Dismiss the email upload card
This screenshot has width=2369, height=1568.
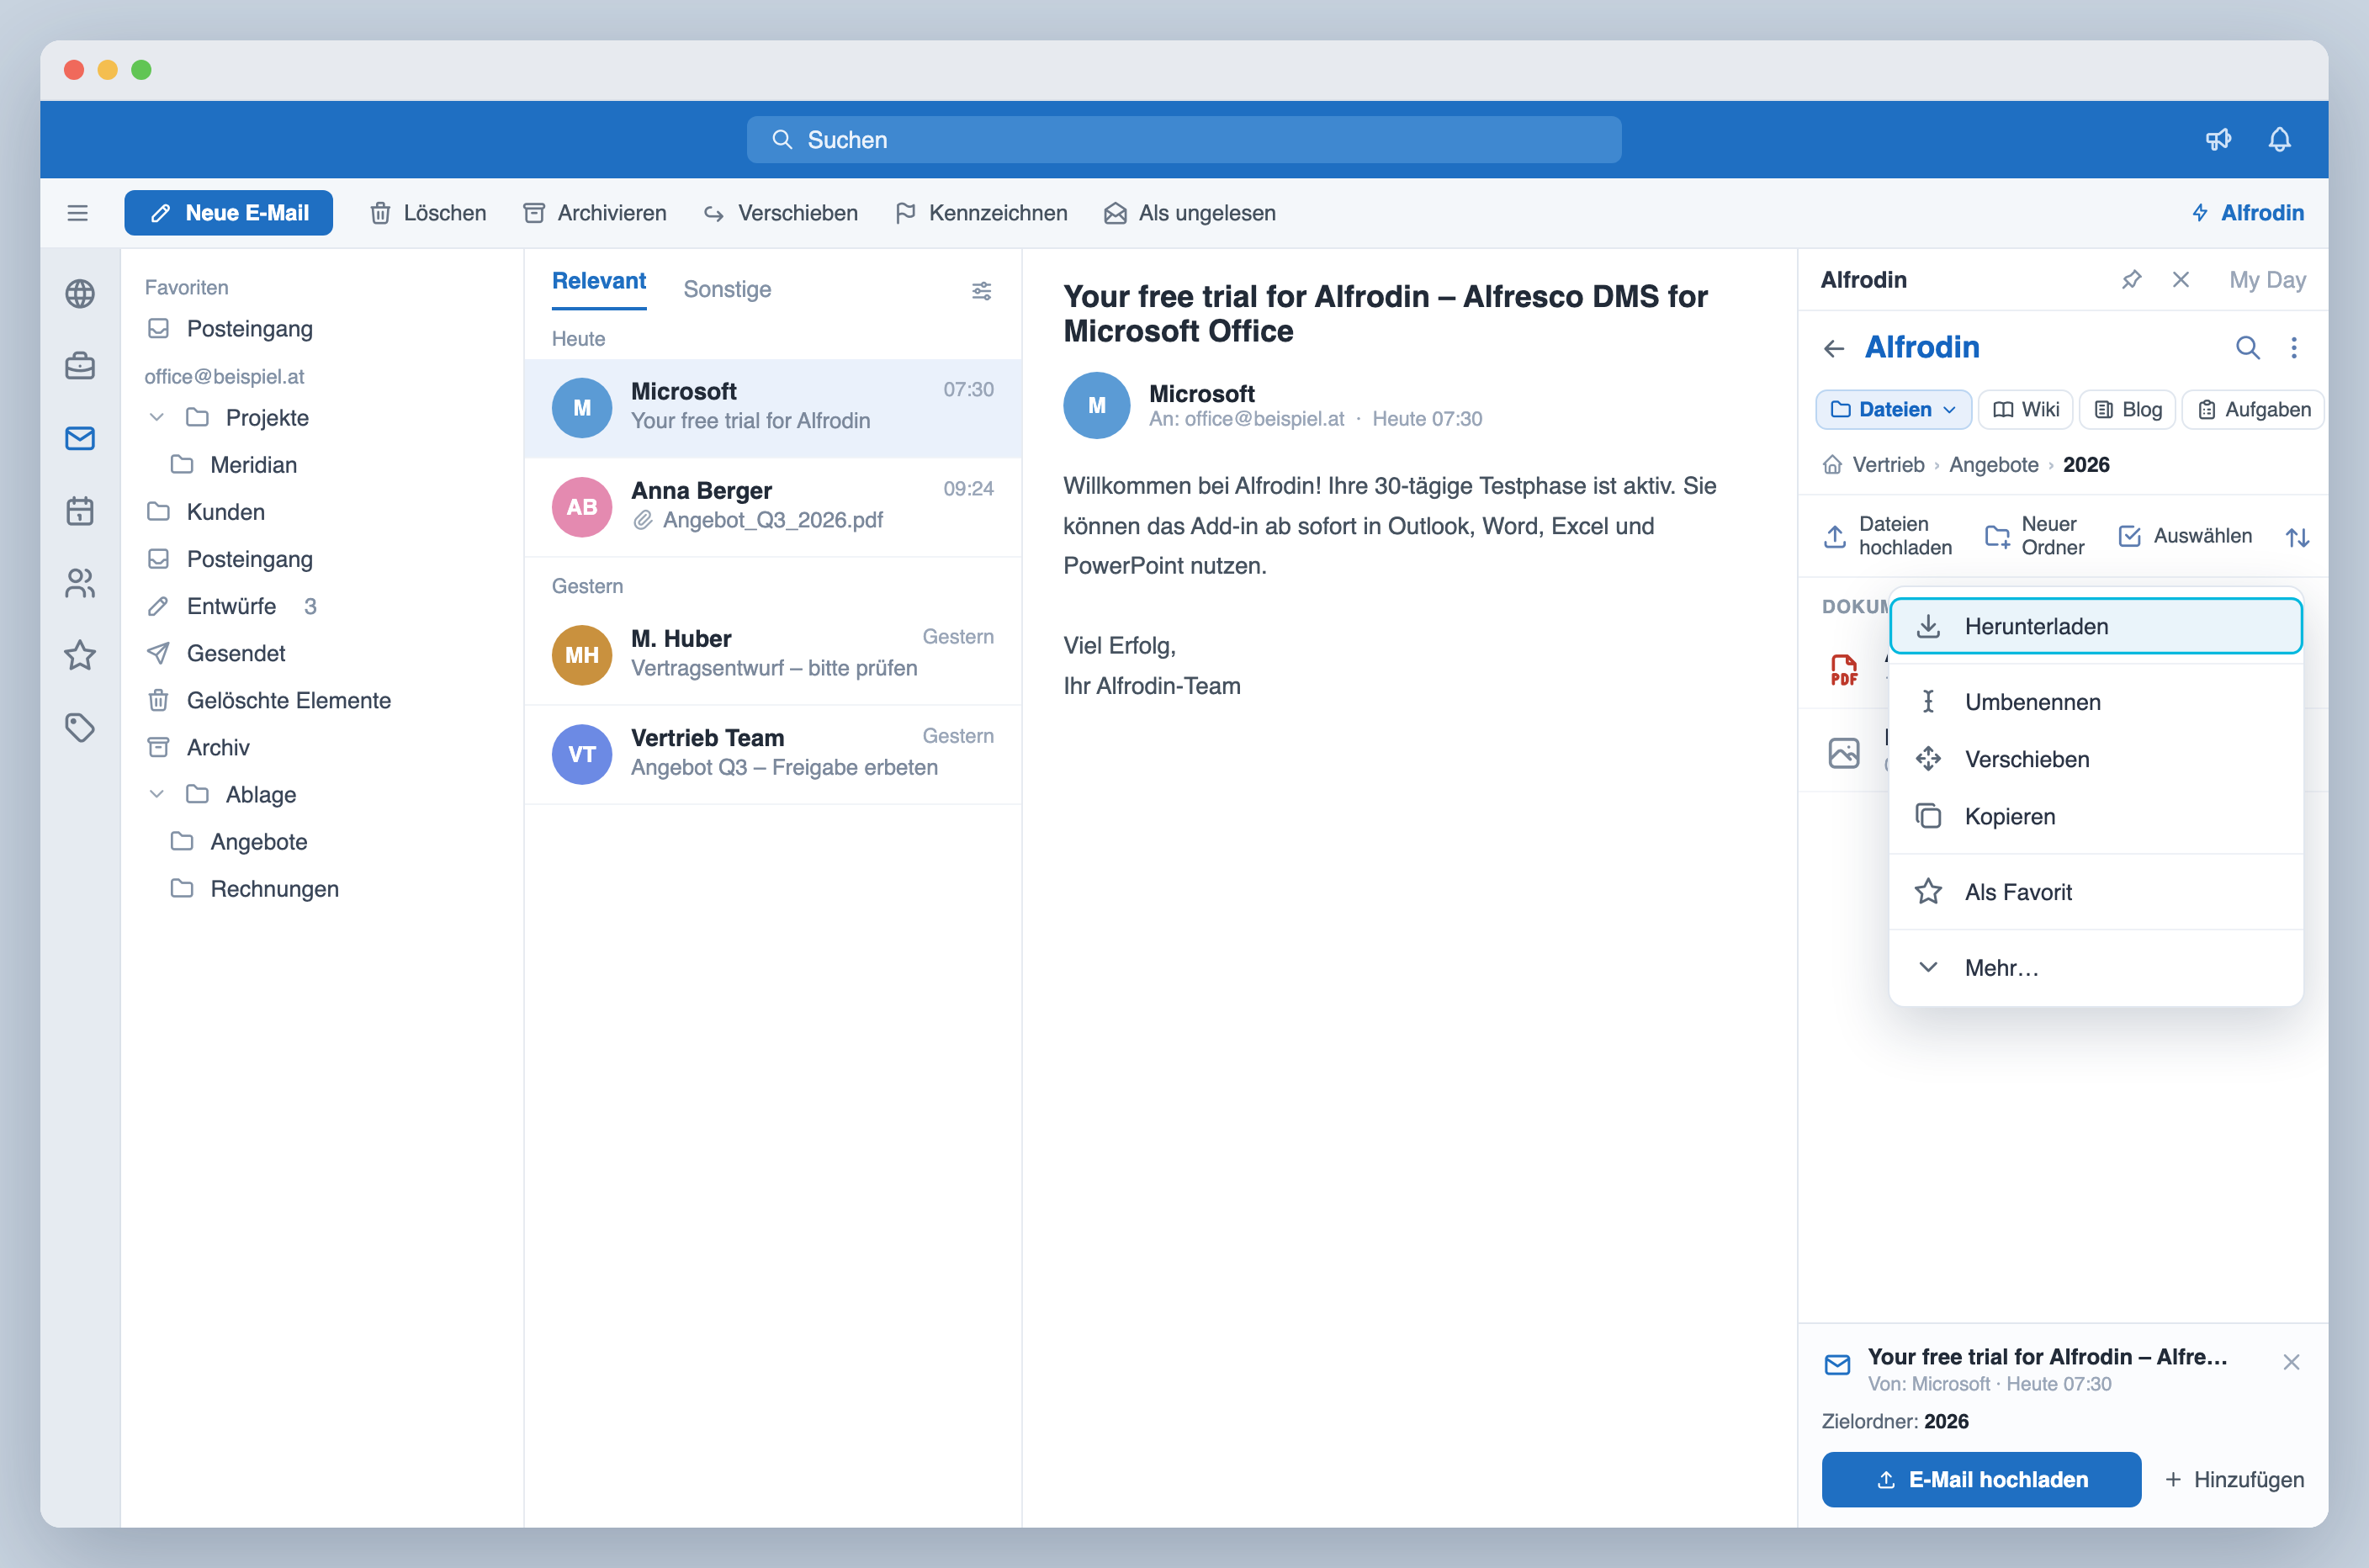[x=2291, y=1362]
